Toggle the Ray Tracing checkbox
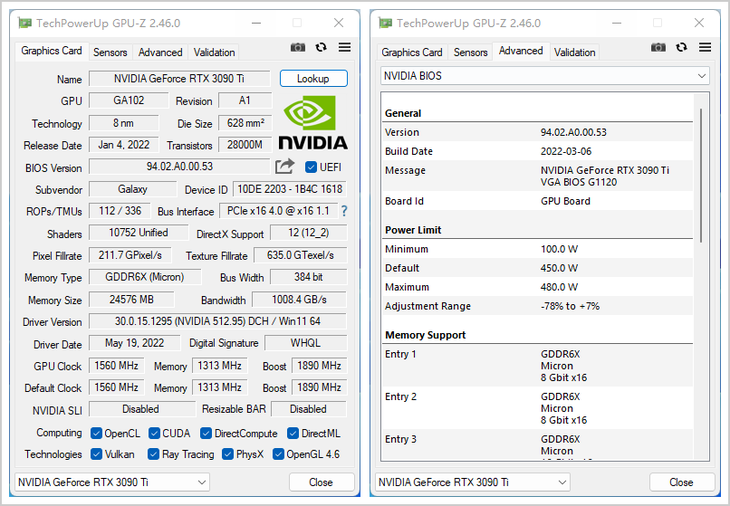The height and width of the screenshot is (506, 730). click(x=154, y=454)
